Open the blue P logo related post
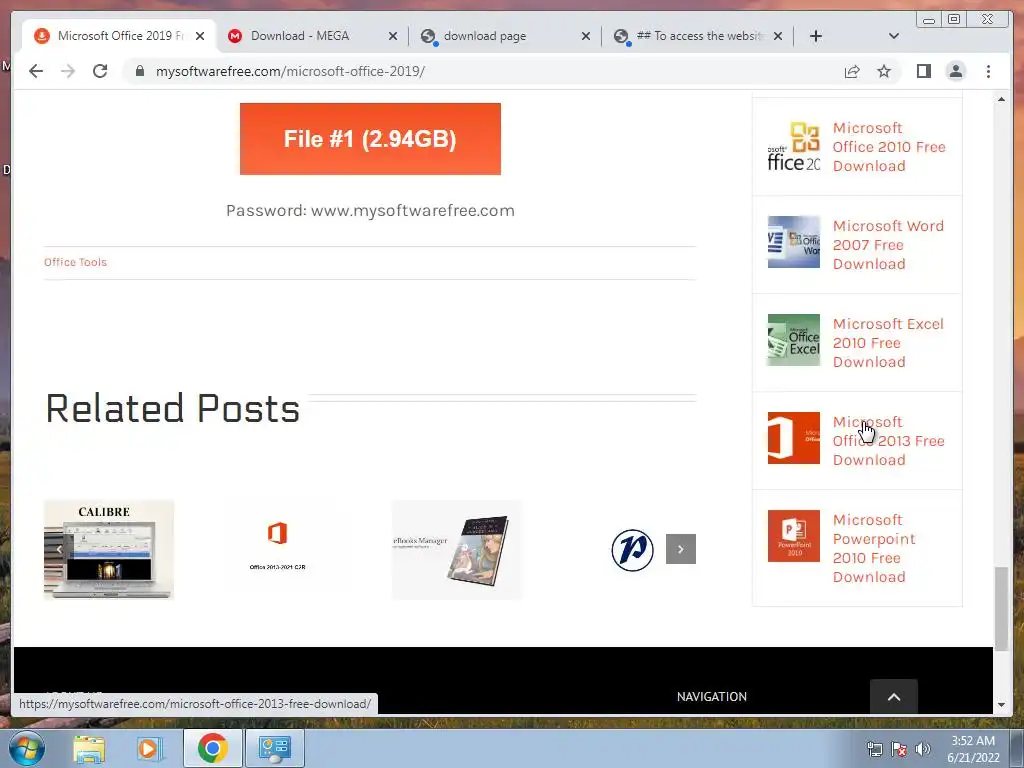This screenshot has height=768, width=1024. pos(632,550)
